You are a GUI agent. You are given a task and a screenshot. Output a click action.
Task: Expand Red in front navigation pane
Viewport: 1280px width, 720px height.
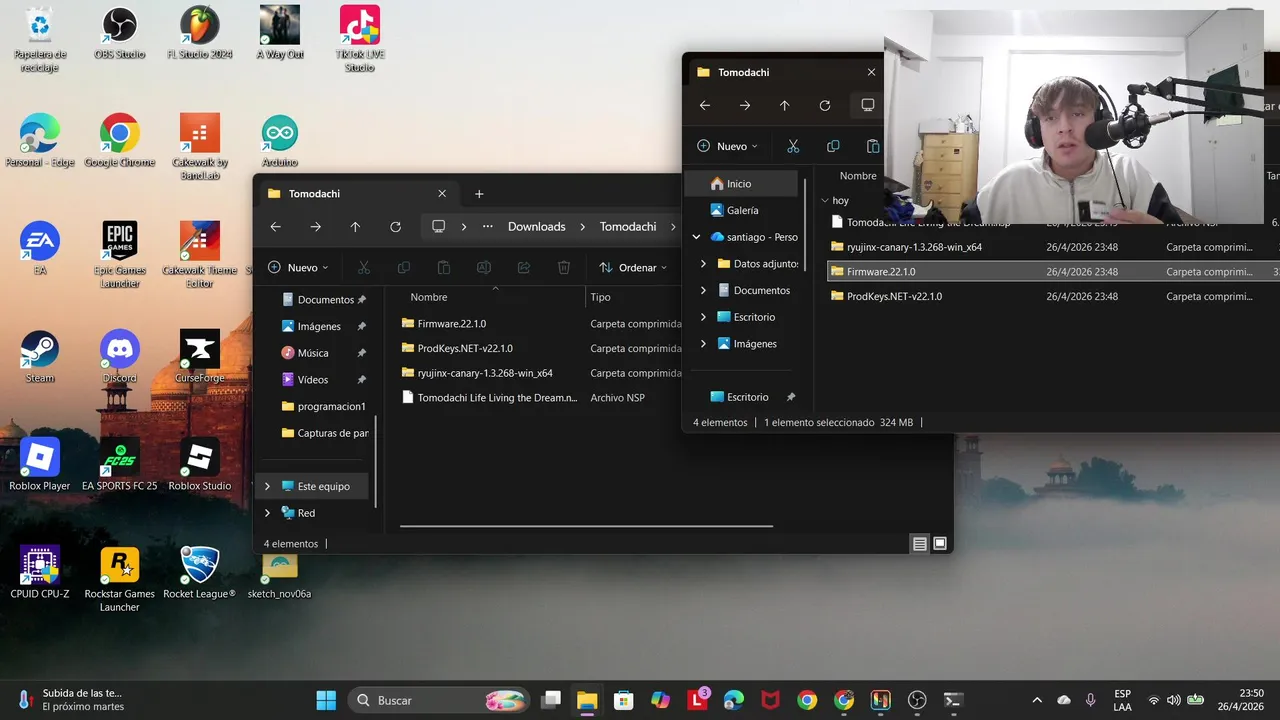coord(267,513)
